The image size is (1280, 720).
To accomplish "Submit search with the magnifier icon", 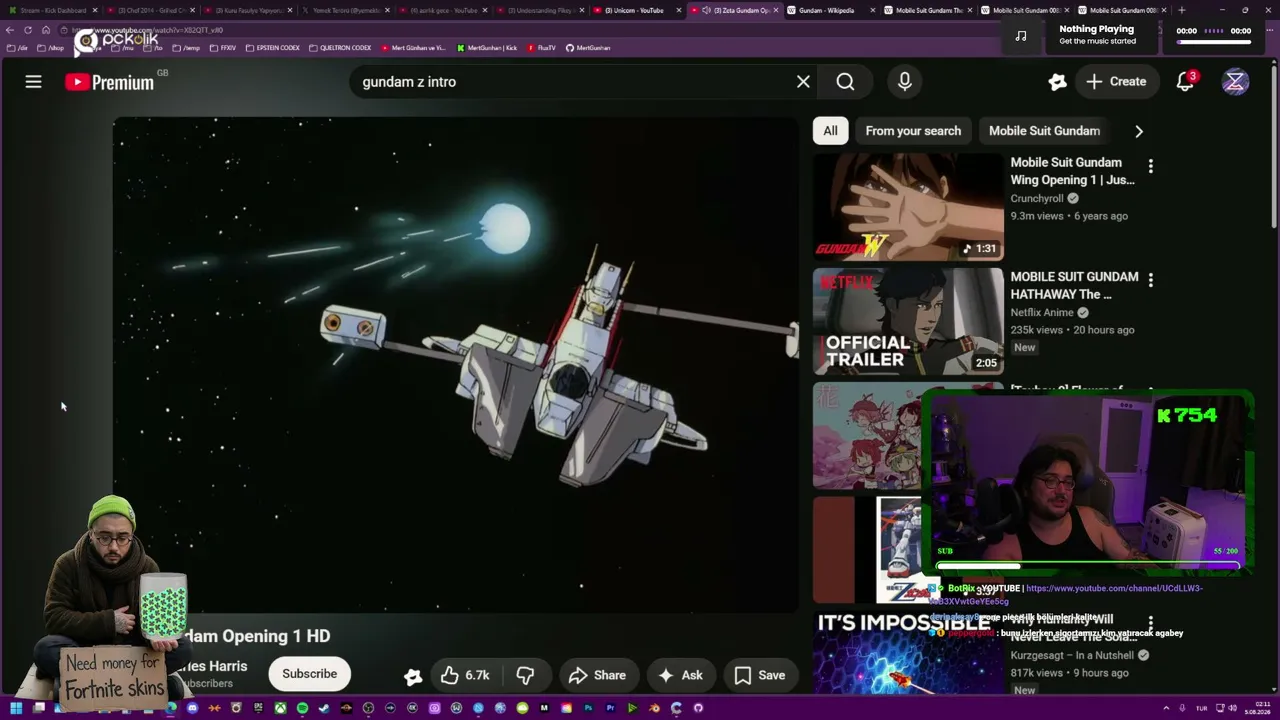I will 845,82.
